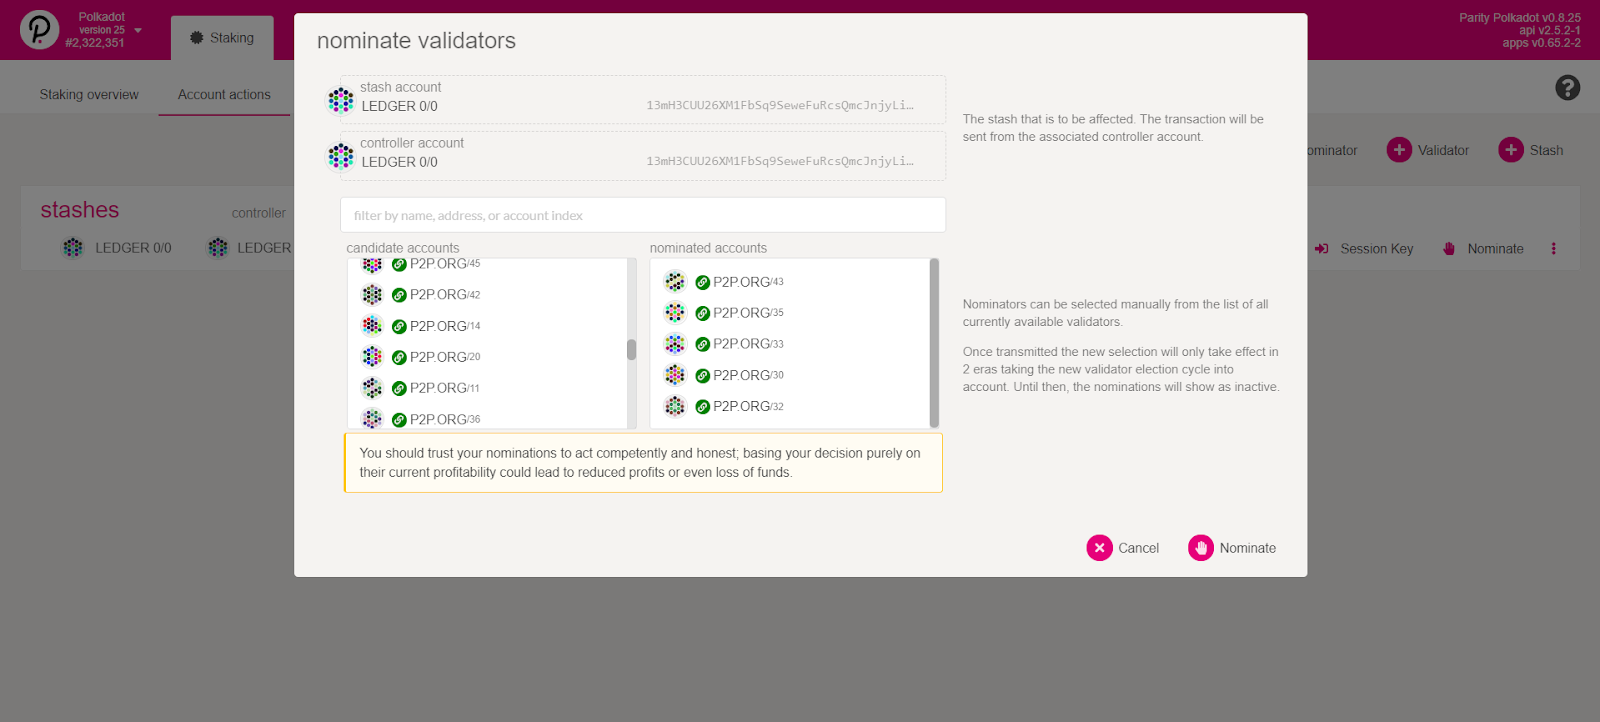The height and width of the screenshot is (722, 1600).
Task: Click the Cancel X icon
Action: pyautogui.click(x=1099, y=548)
